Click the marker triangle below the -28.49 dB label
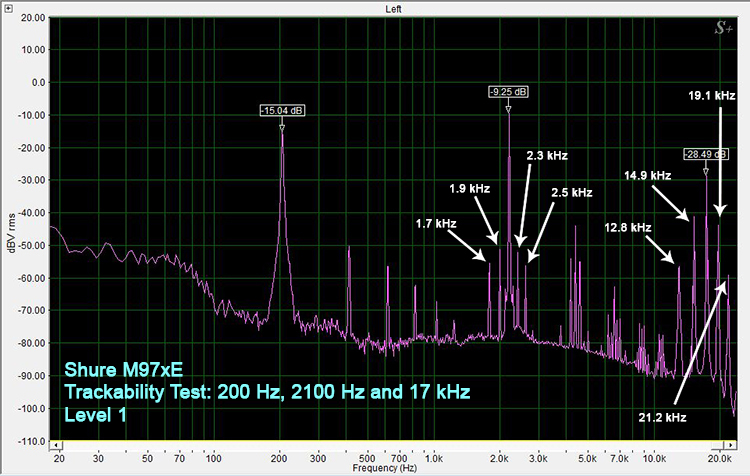The width and height of the screenshot is (750, 476). 707,169
